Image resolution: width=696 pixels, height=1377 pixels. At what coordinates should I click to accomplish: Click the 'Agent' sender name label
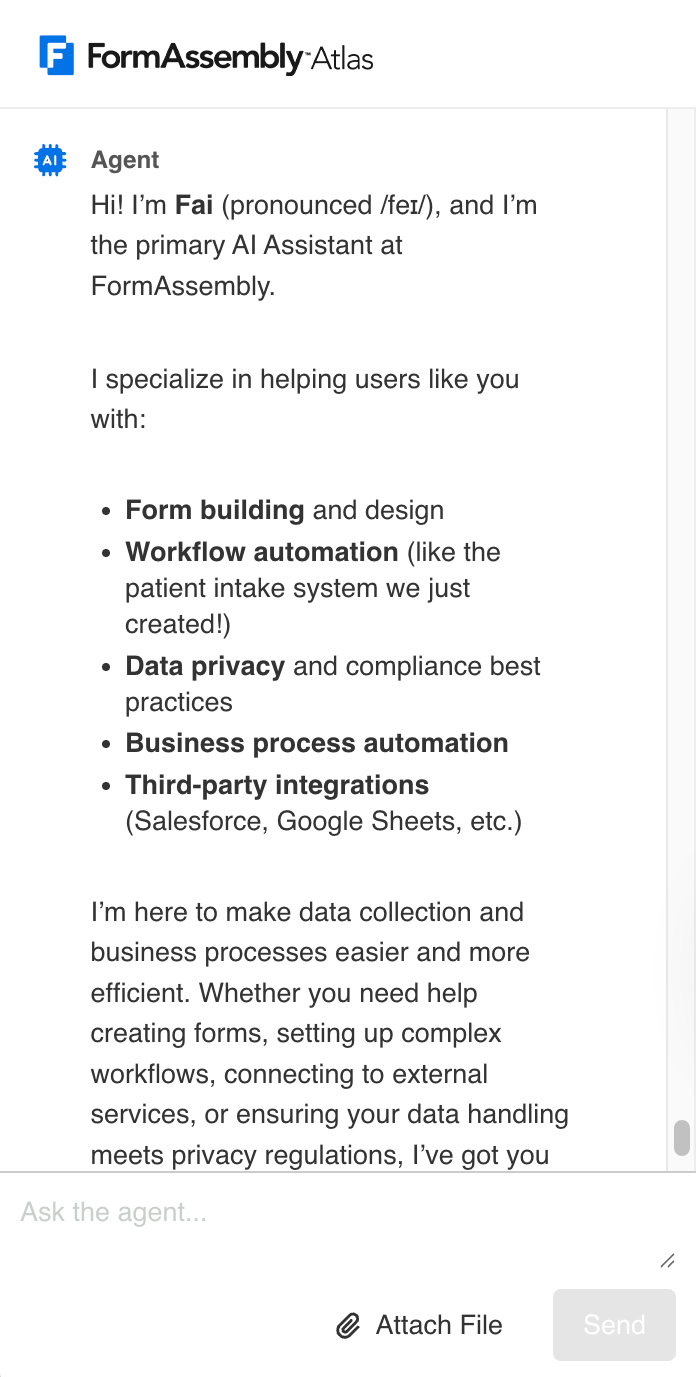coord(125,160)
